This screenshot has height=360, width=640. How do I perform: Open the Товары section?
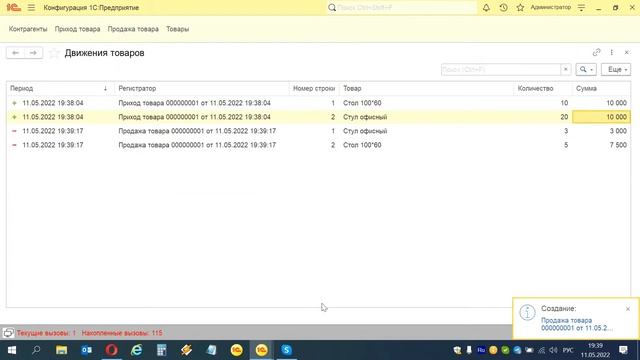(x=178, y=29)
